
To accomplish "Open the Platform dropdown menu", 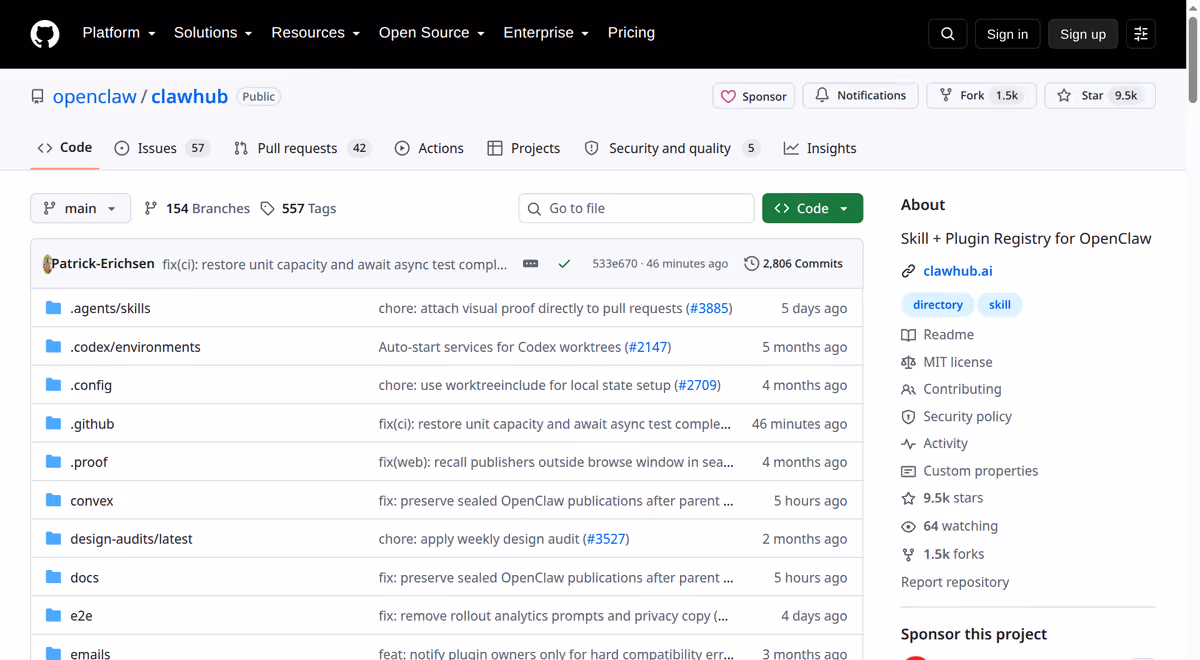I will click(119, 33).
